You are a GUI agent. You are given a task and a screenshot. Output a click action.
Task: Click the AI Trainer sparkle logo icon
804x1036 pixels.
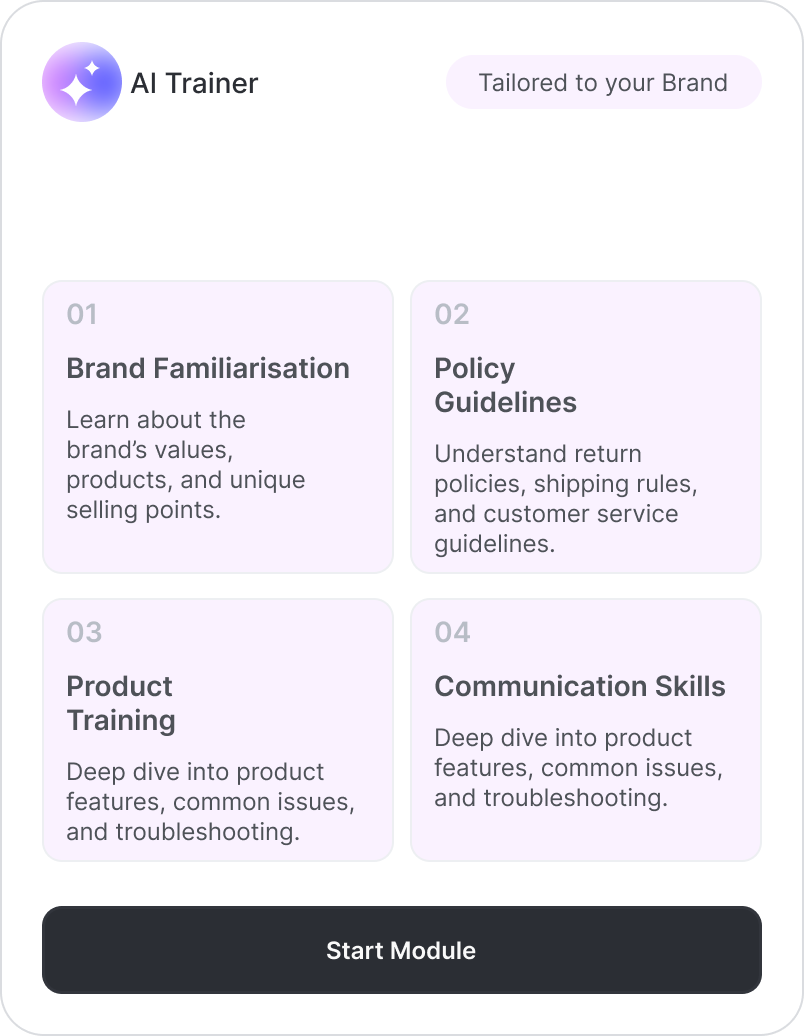tap(82, 82)
